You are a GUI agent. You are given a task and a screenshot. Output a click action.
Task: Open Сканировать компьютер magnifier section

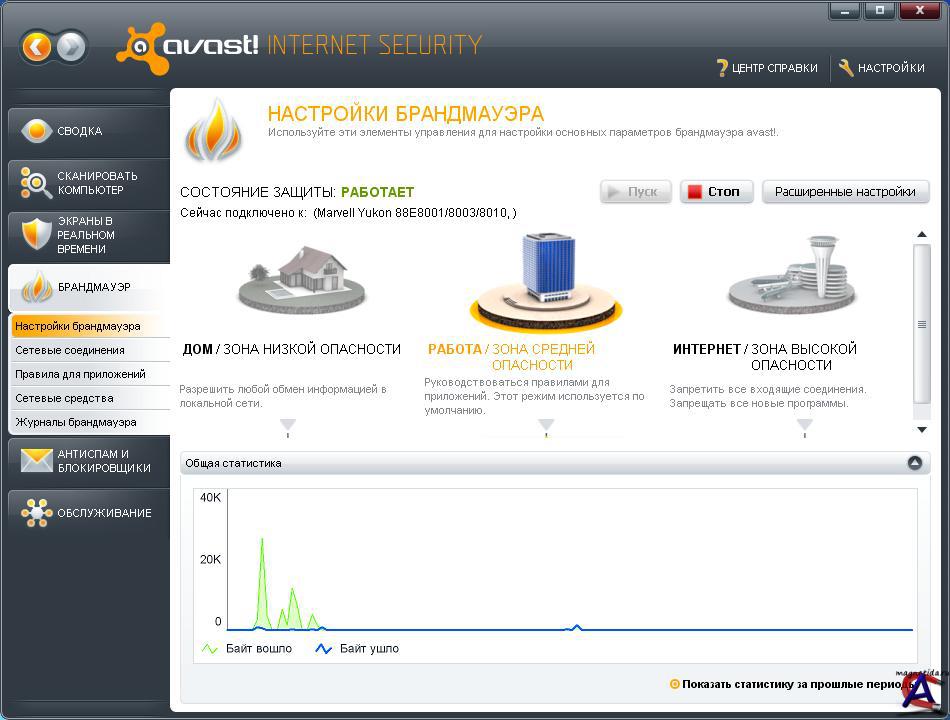click(x=88, y=183)
